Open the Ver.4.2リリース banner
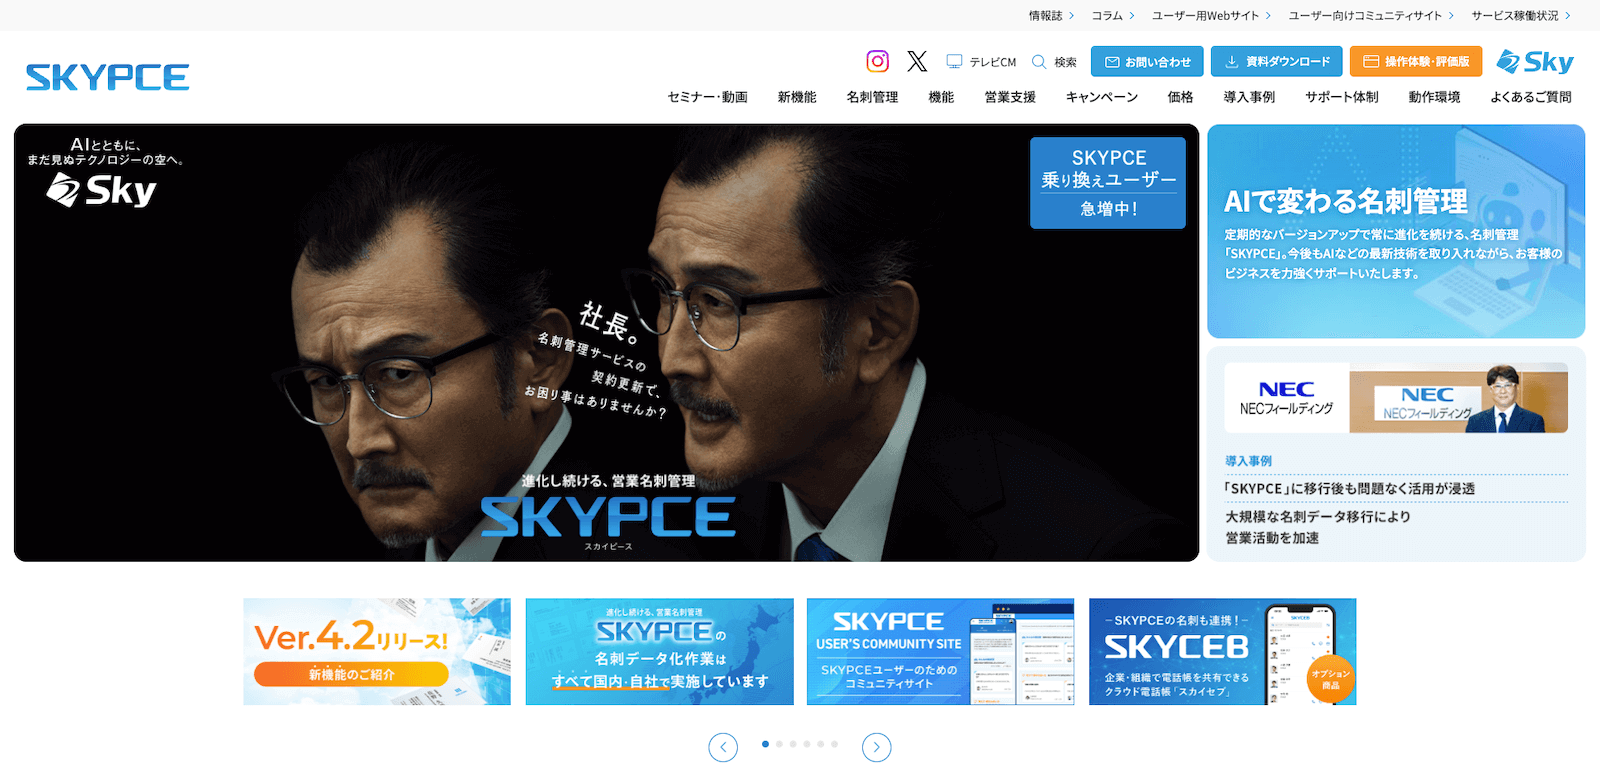This screenshot has width=1600, height=776. point(377,652)
